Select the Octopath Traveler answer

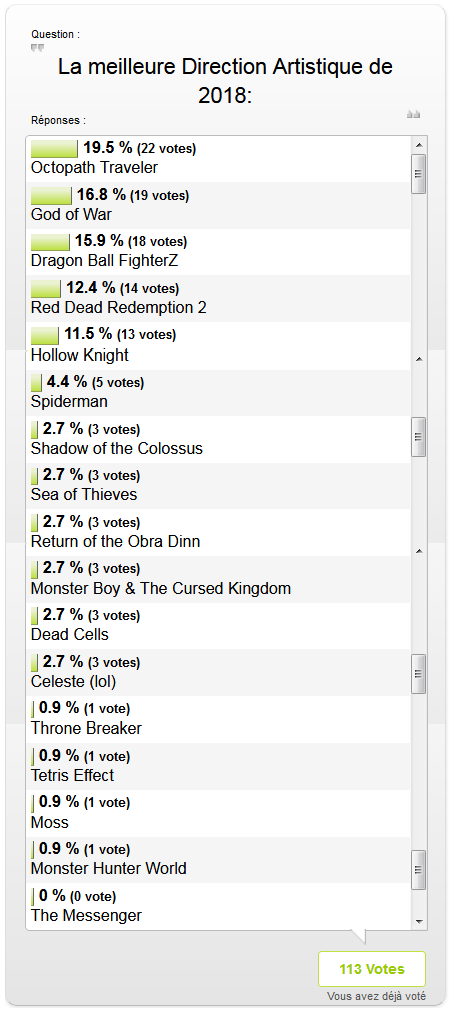pyautogui.click(x=218, y=158)
